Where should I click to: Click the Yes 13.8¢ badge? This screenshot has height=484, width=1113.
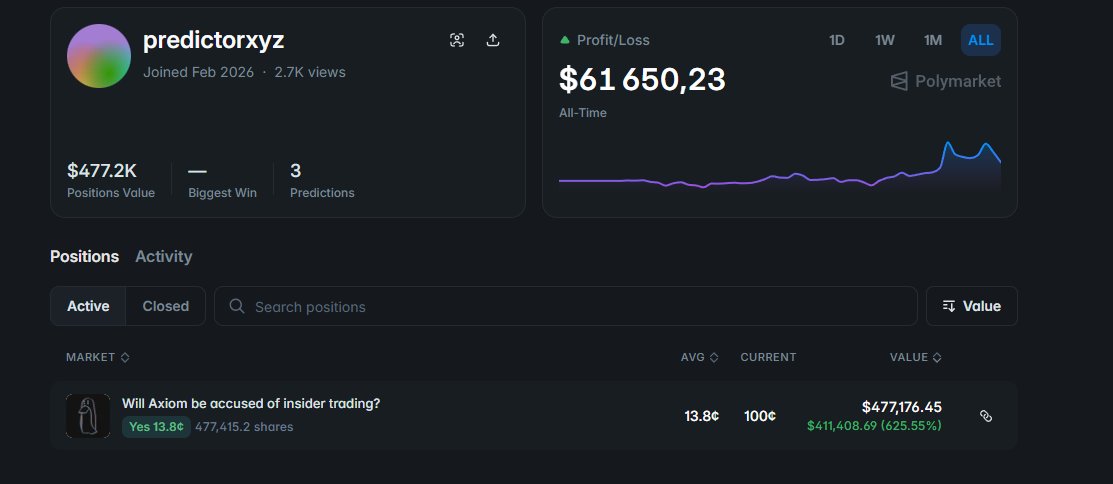156,427
